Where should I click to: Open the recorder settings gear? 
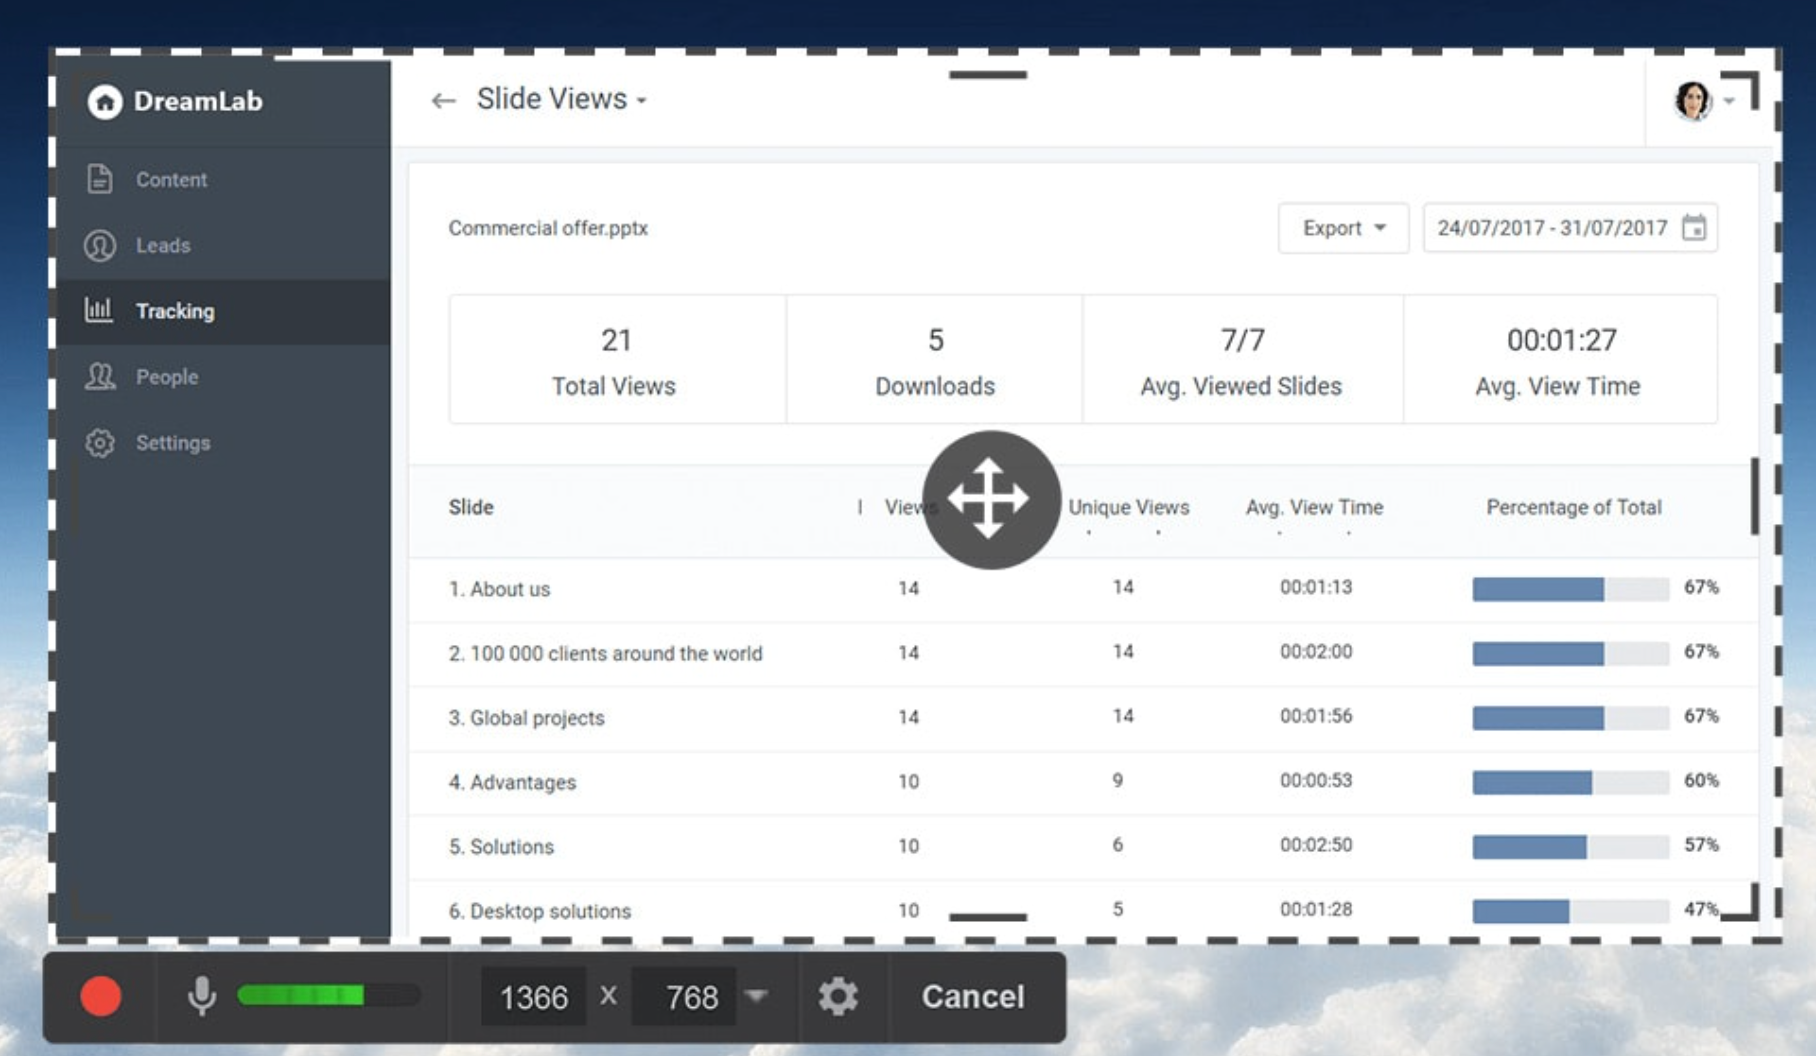[840, 996]
